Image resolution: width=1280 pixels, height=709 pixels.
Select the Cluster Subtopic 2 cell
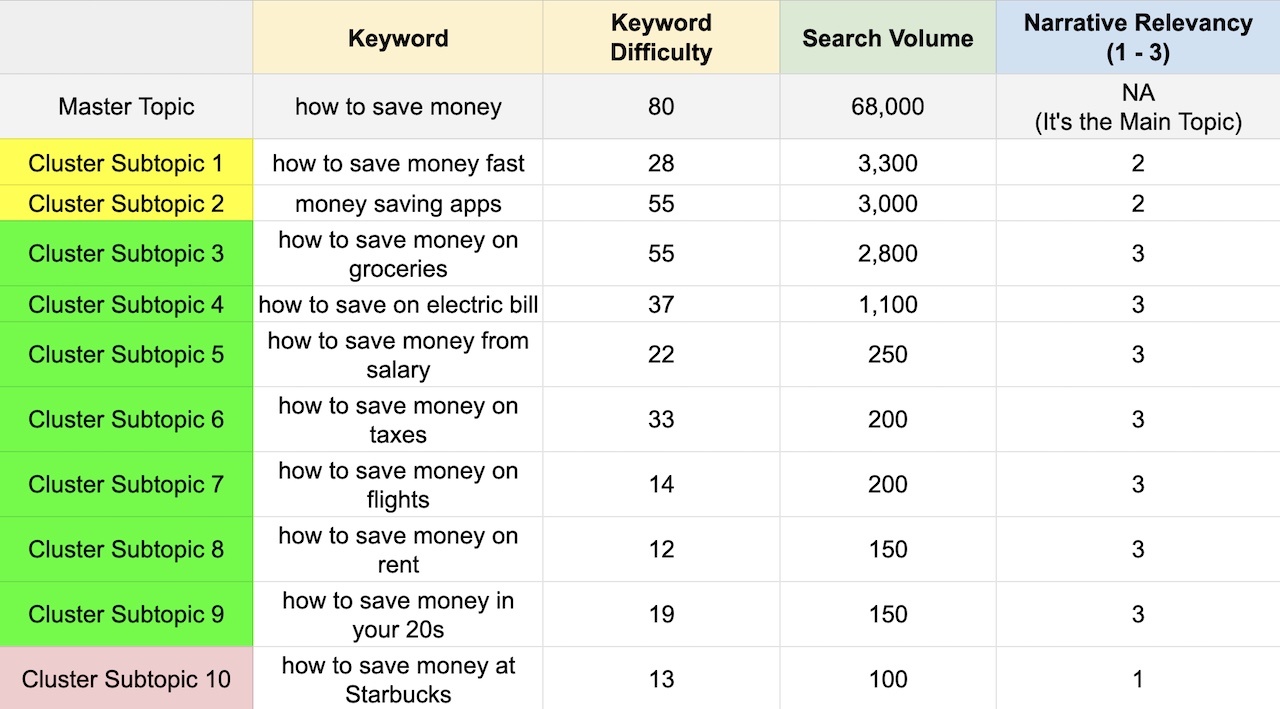coord(126,203)
